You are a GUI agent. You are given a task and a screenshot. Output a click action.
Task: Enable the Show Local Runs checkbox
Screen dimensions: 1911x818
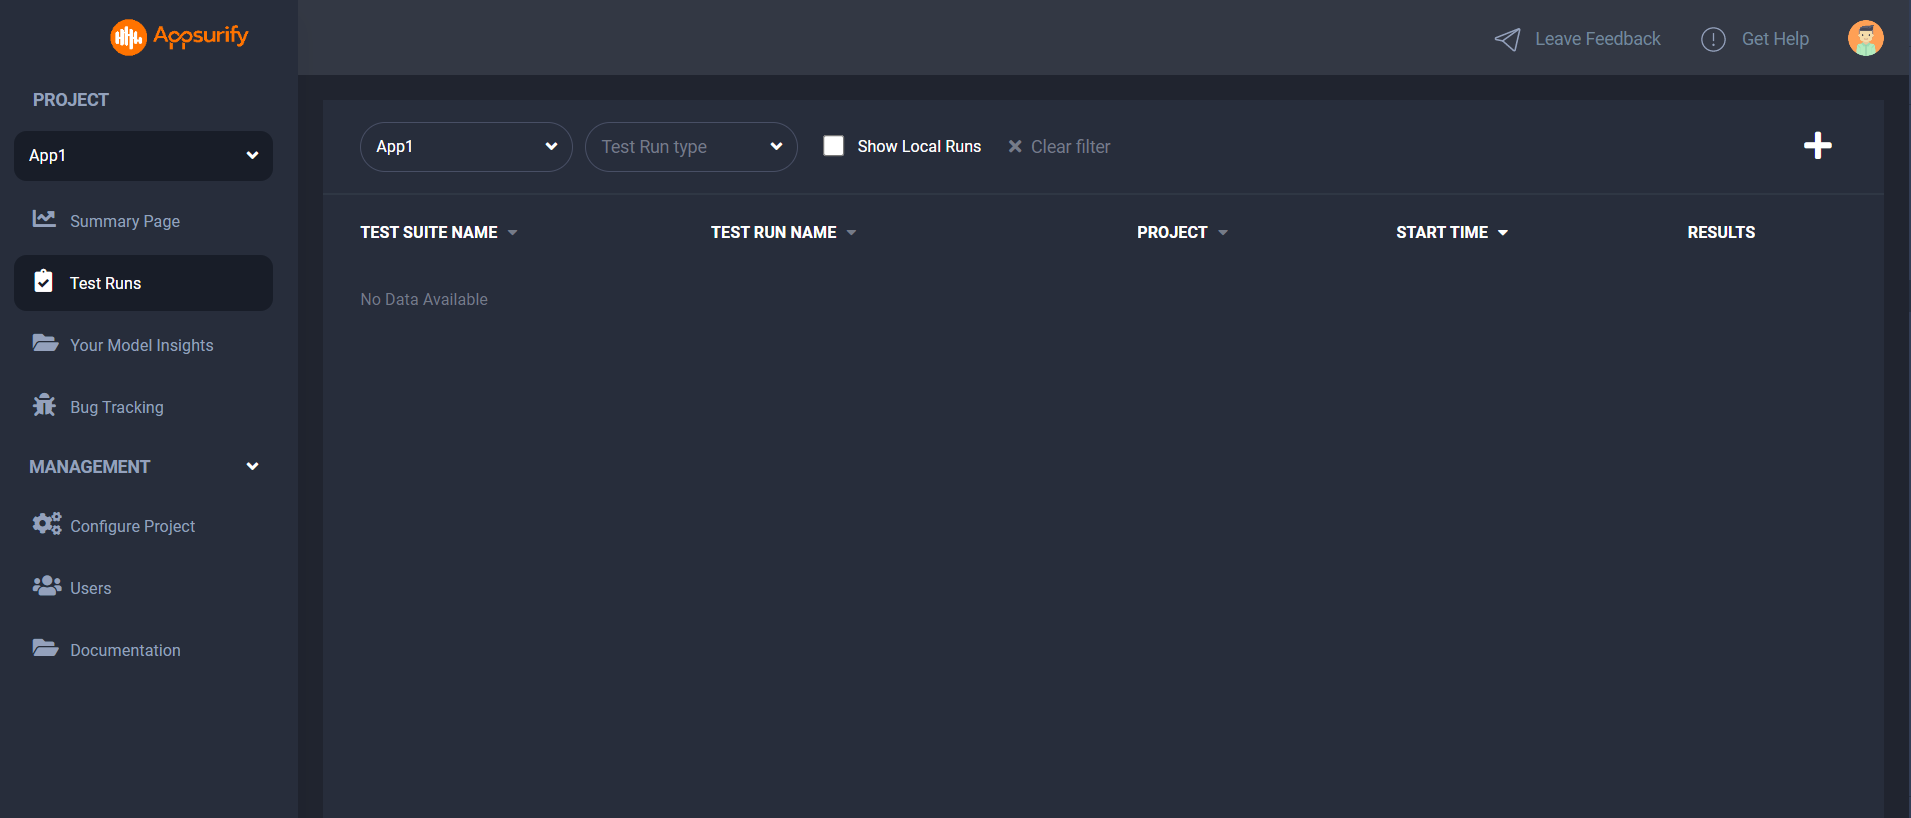tap(833, 146)
